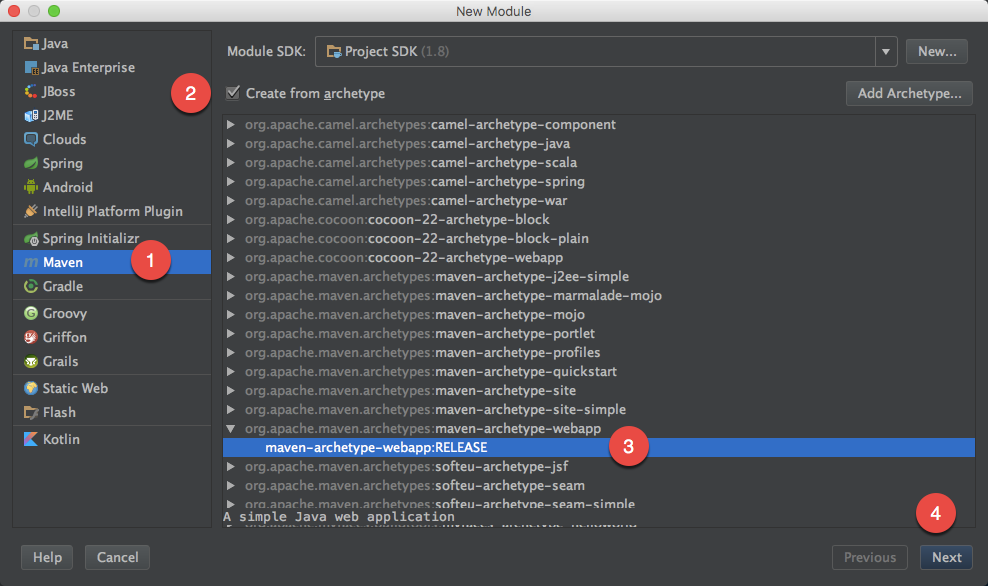Click the Flash icon in sidebar

pyautogui.click(x=31, y=412)
